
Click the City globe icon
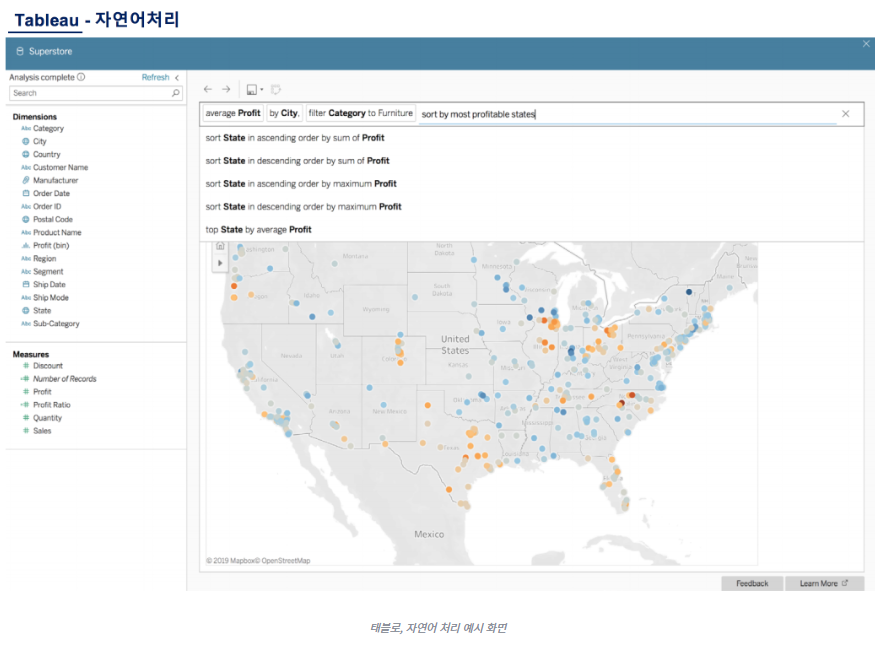(26, 142)
